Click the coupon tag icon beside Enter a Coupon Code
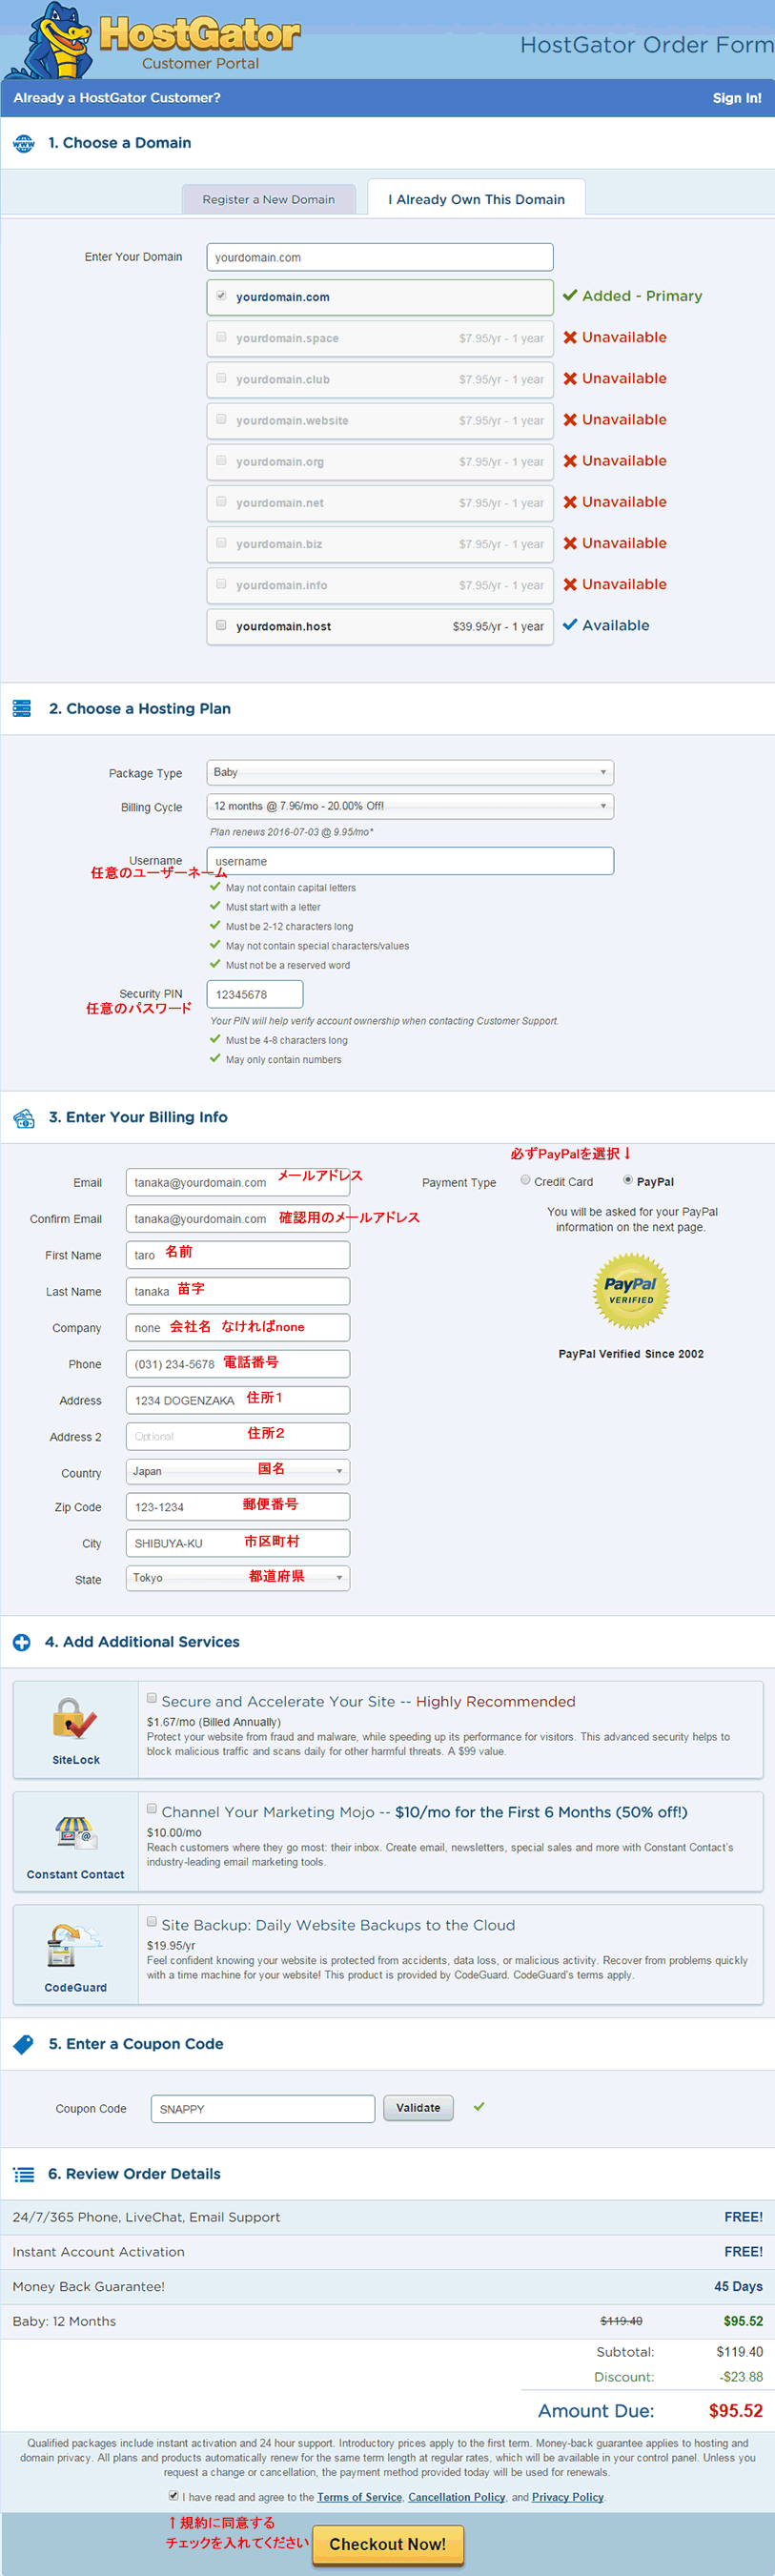The width and height of the screenshot is (775, 2576). (x=23, y=2045)
